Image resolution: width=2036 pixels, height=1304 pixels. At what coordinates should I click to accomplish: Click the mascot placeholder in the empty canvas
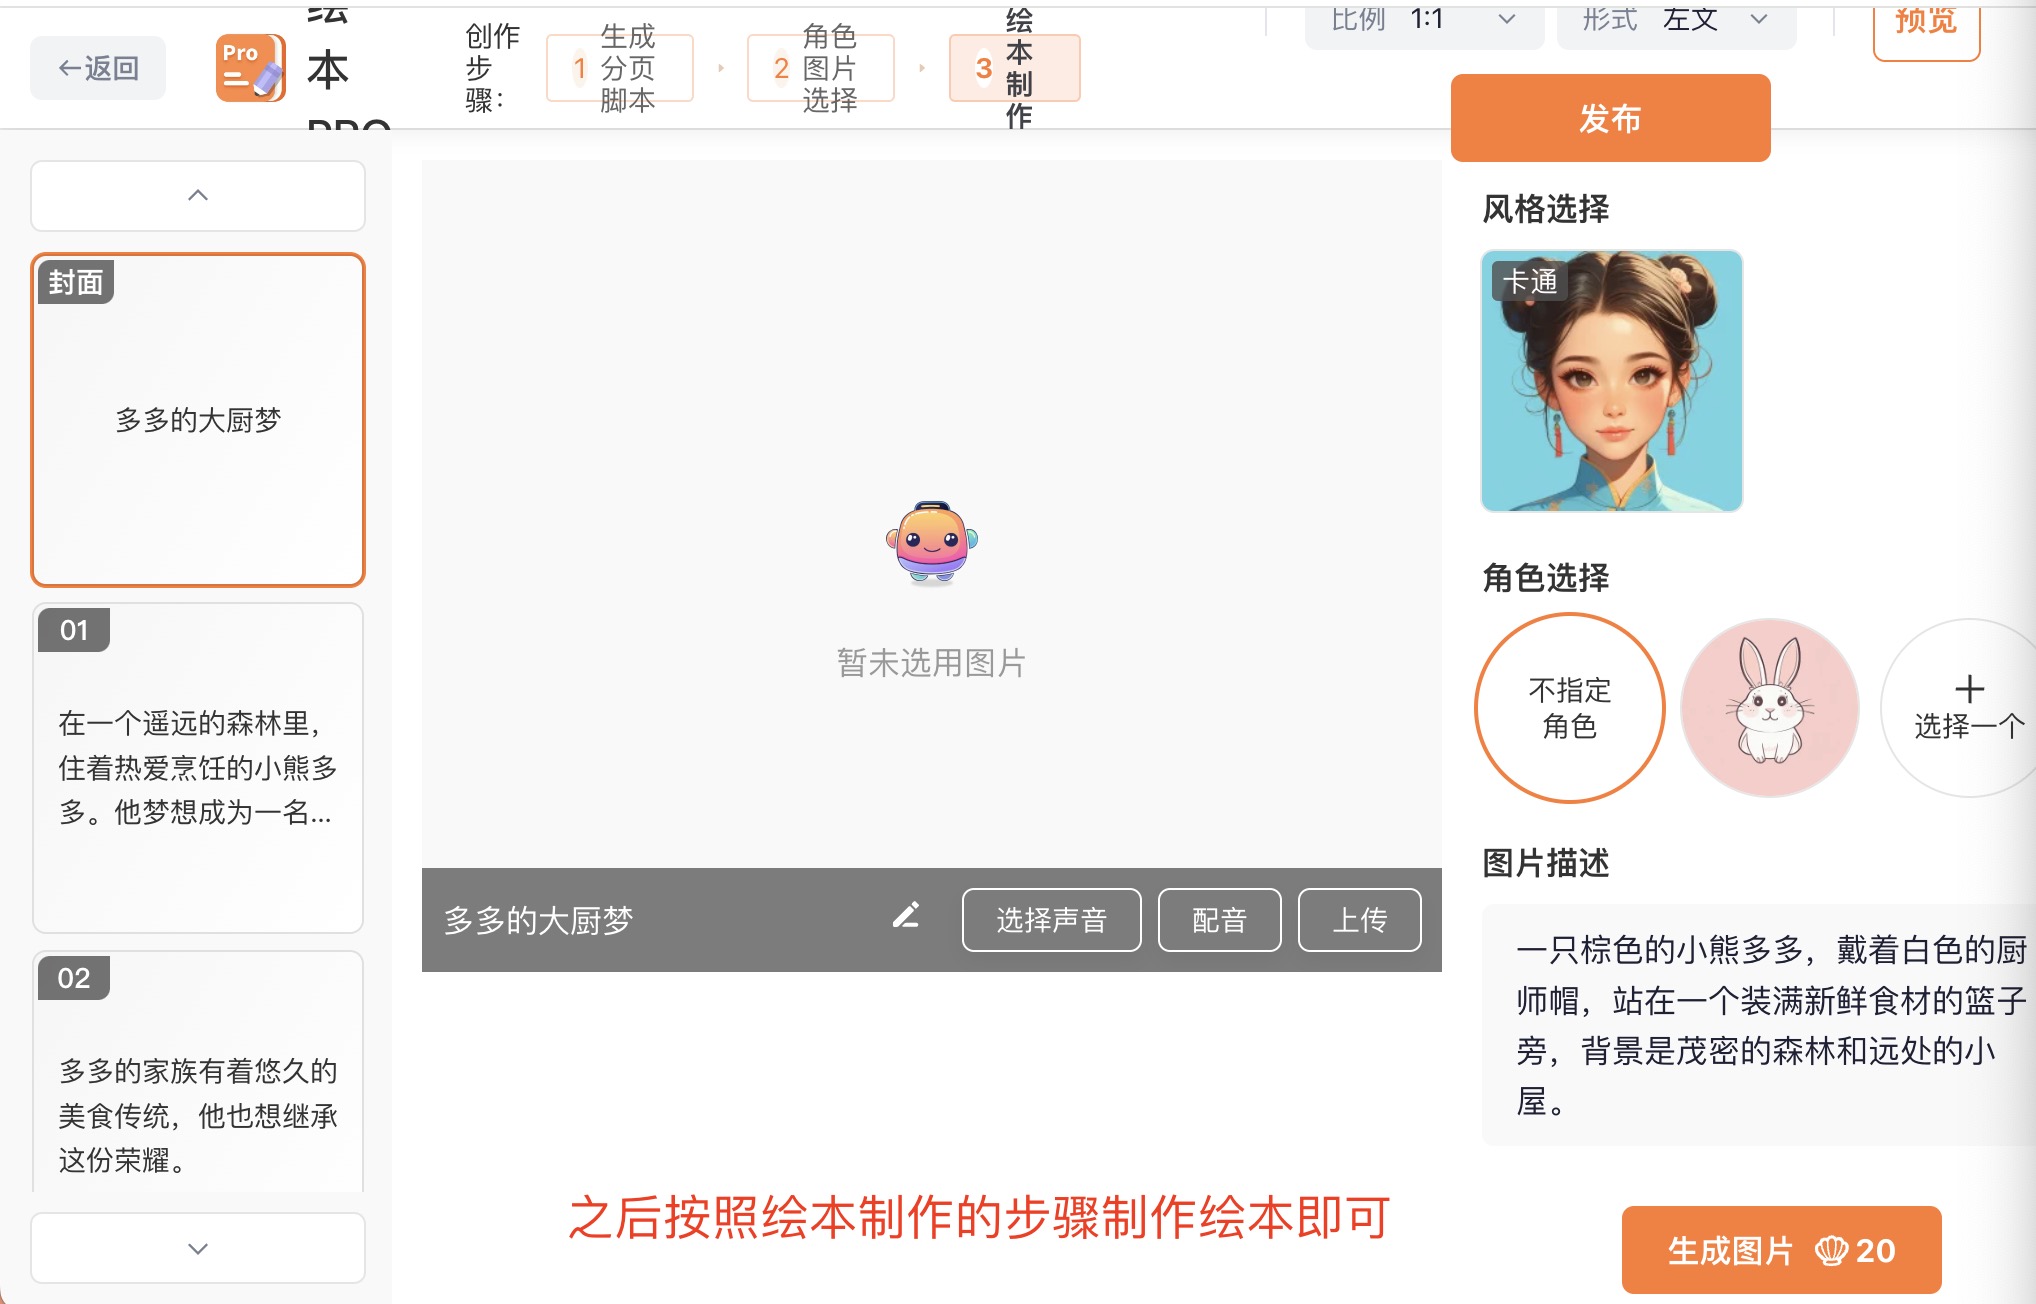click(932, 542)
